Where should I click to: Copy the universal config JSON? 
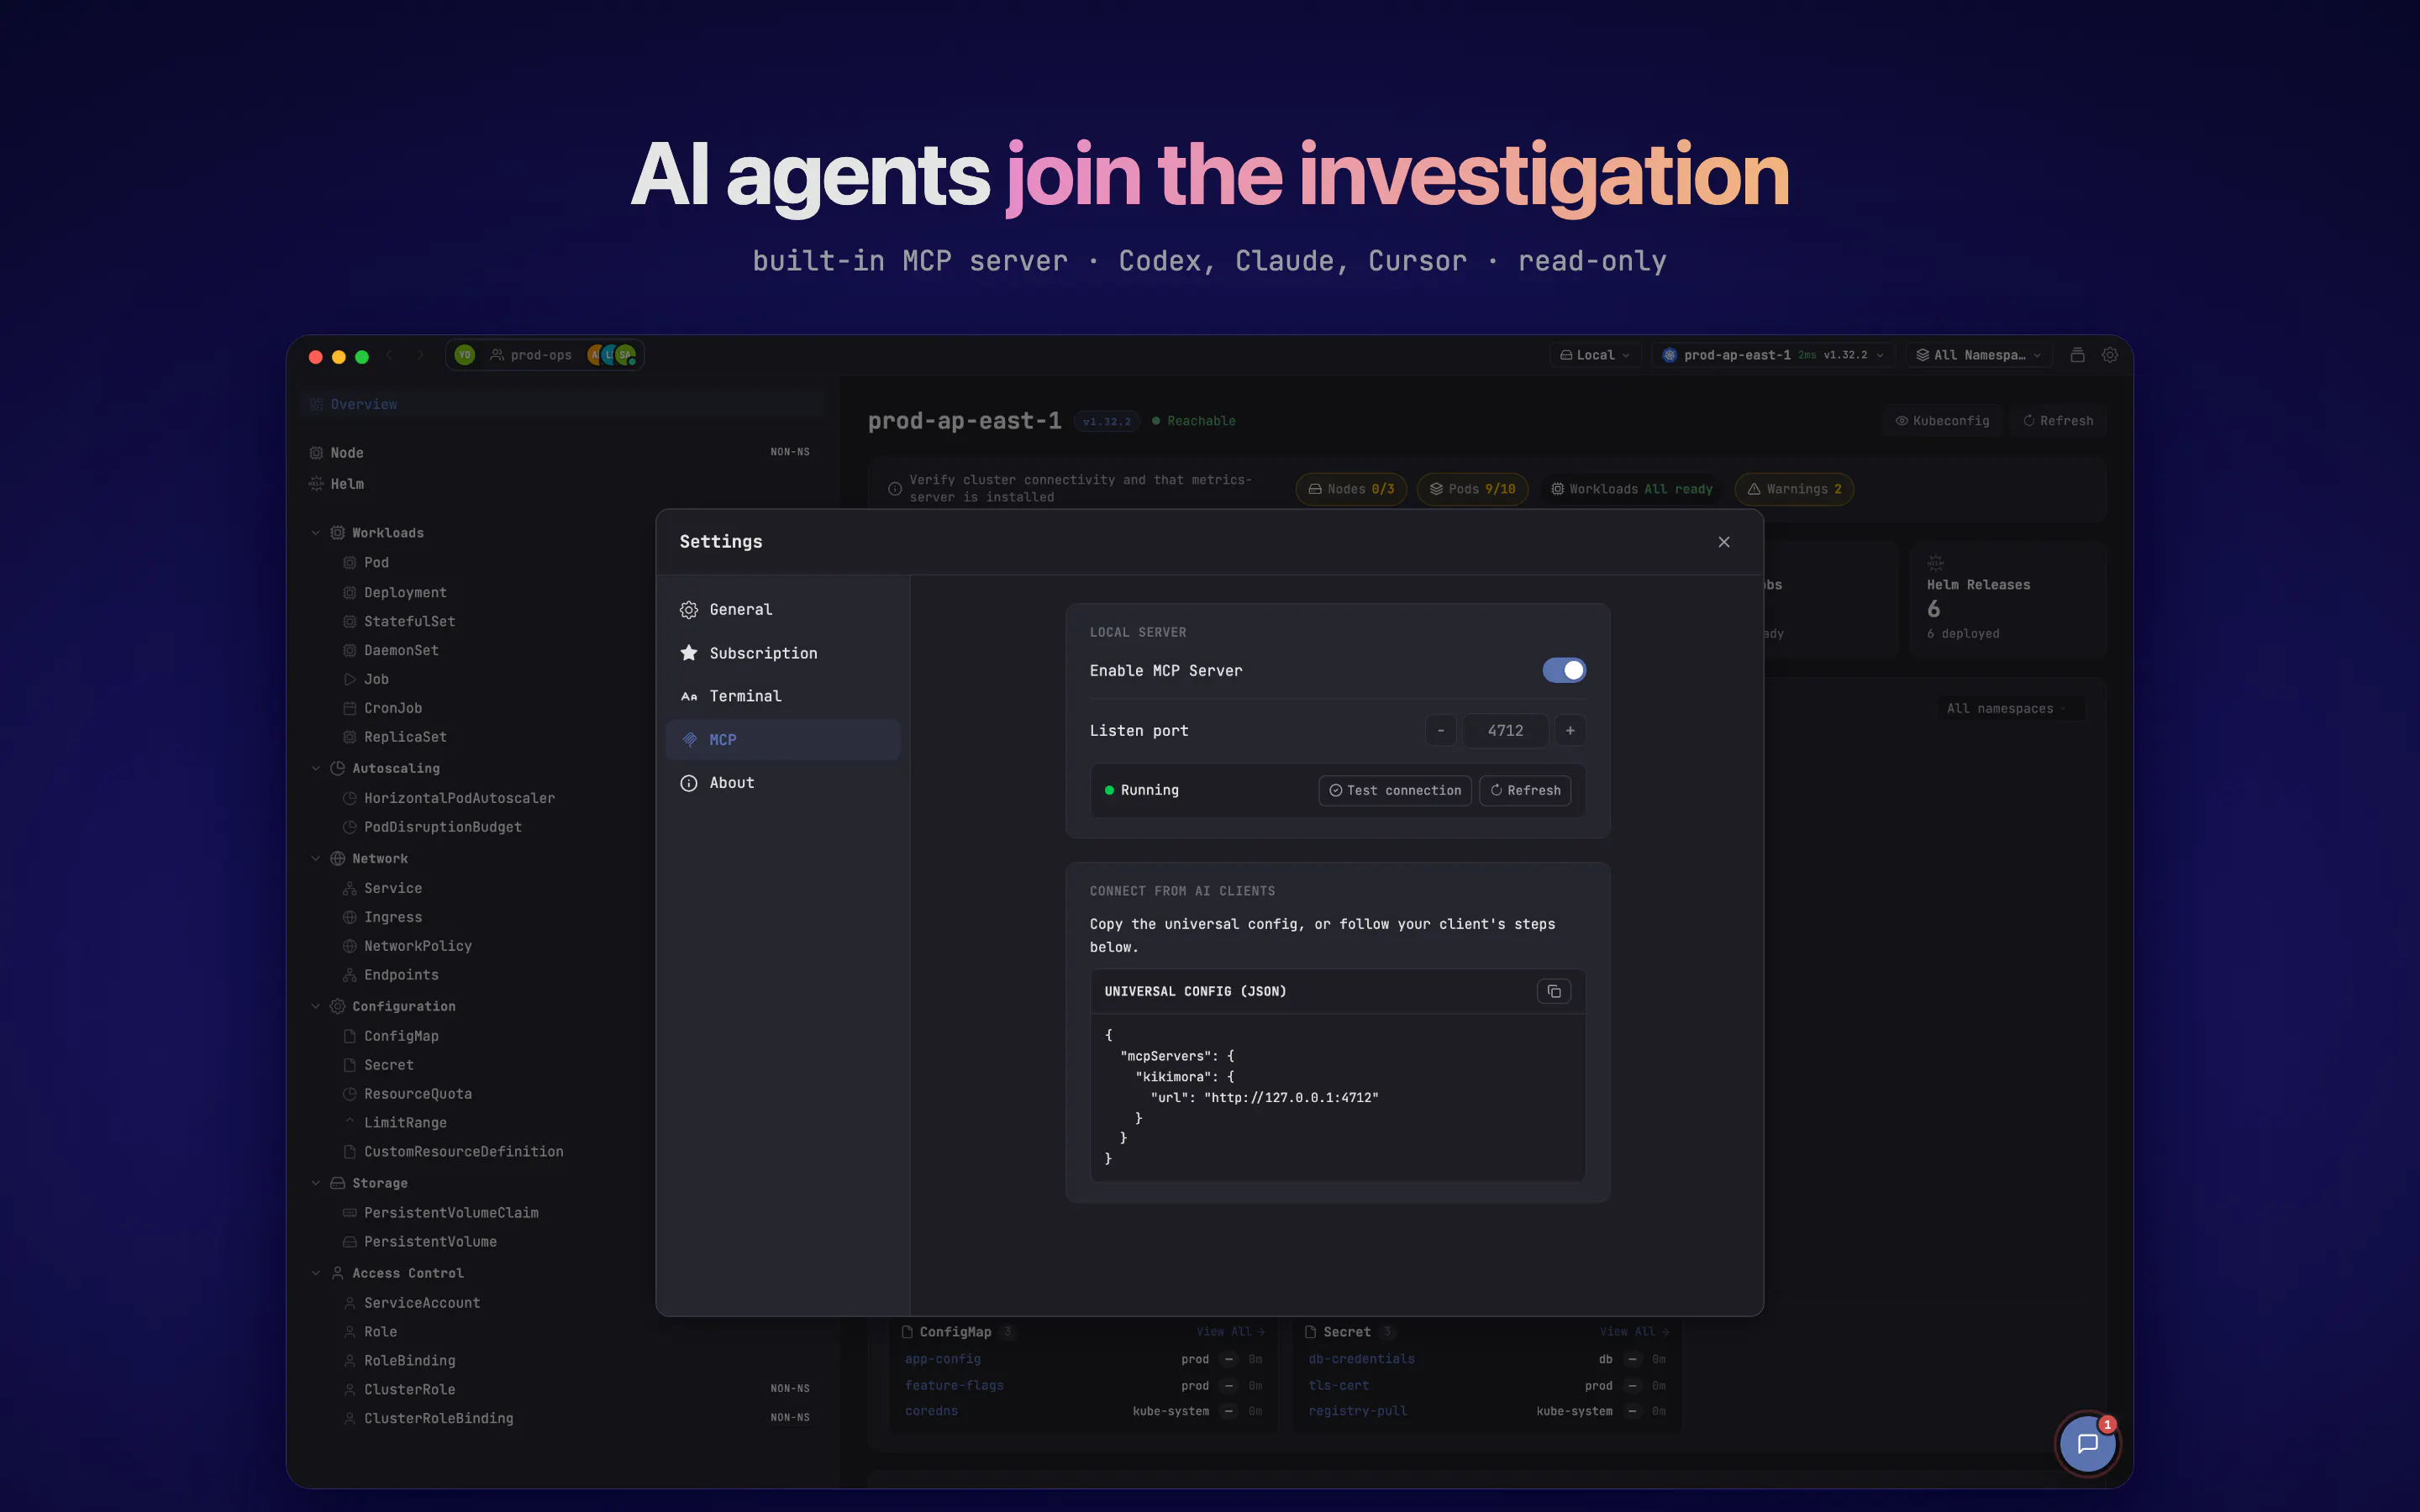point(1553,991)
